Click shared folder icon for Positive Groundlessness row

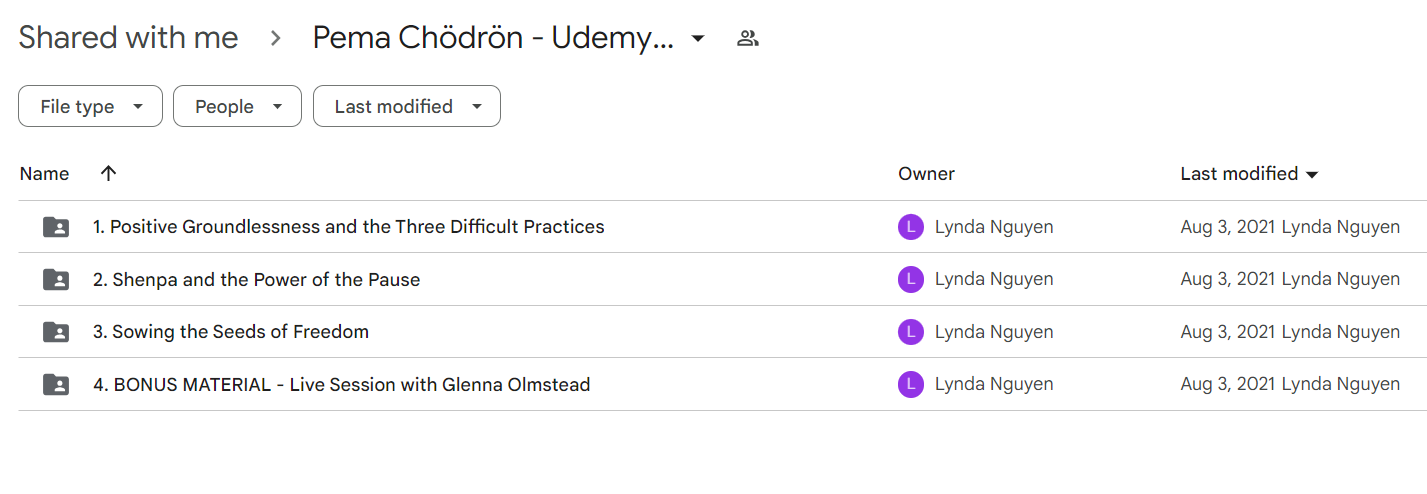[x=56, y=227]
